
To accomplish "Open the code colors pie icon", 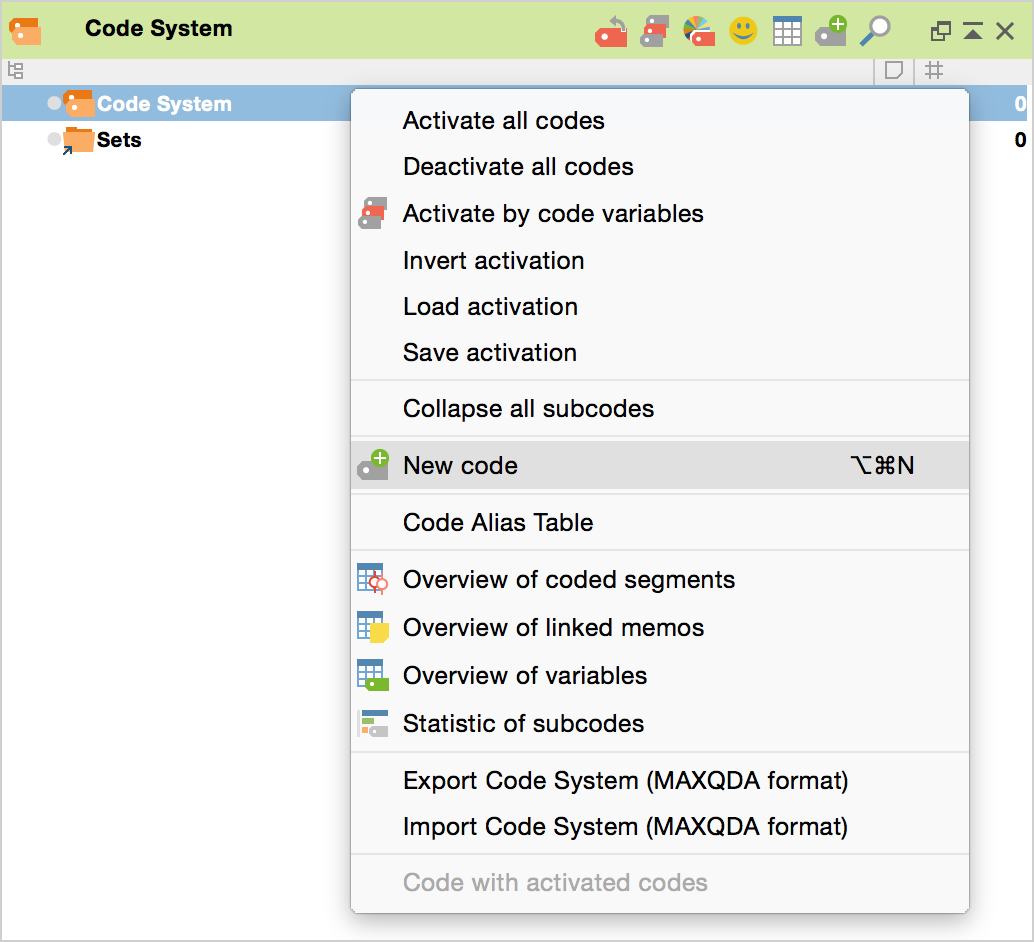I will pos(699,32).
